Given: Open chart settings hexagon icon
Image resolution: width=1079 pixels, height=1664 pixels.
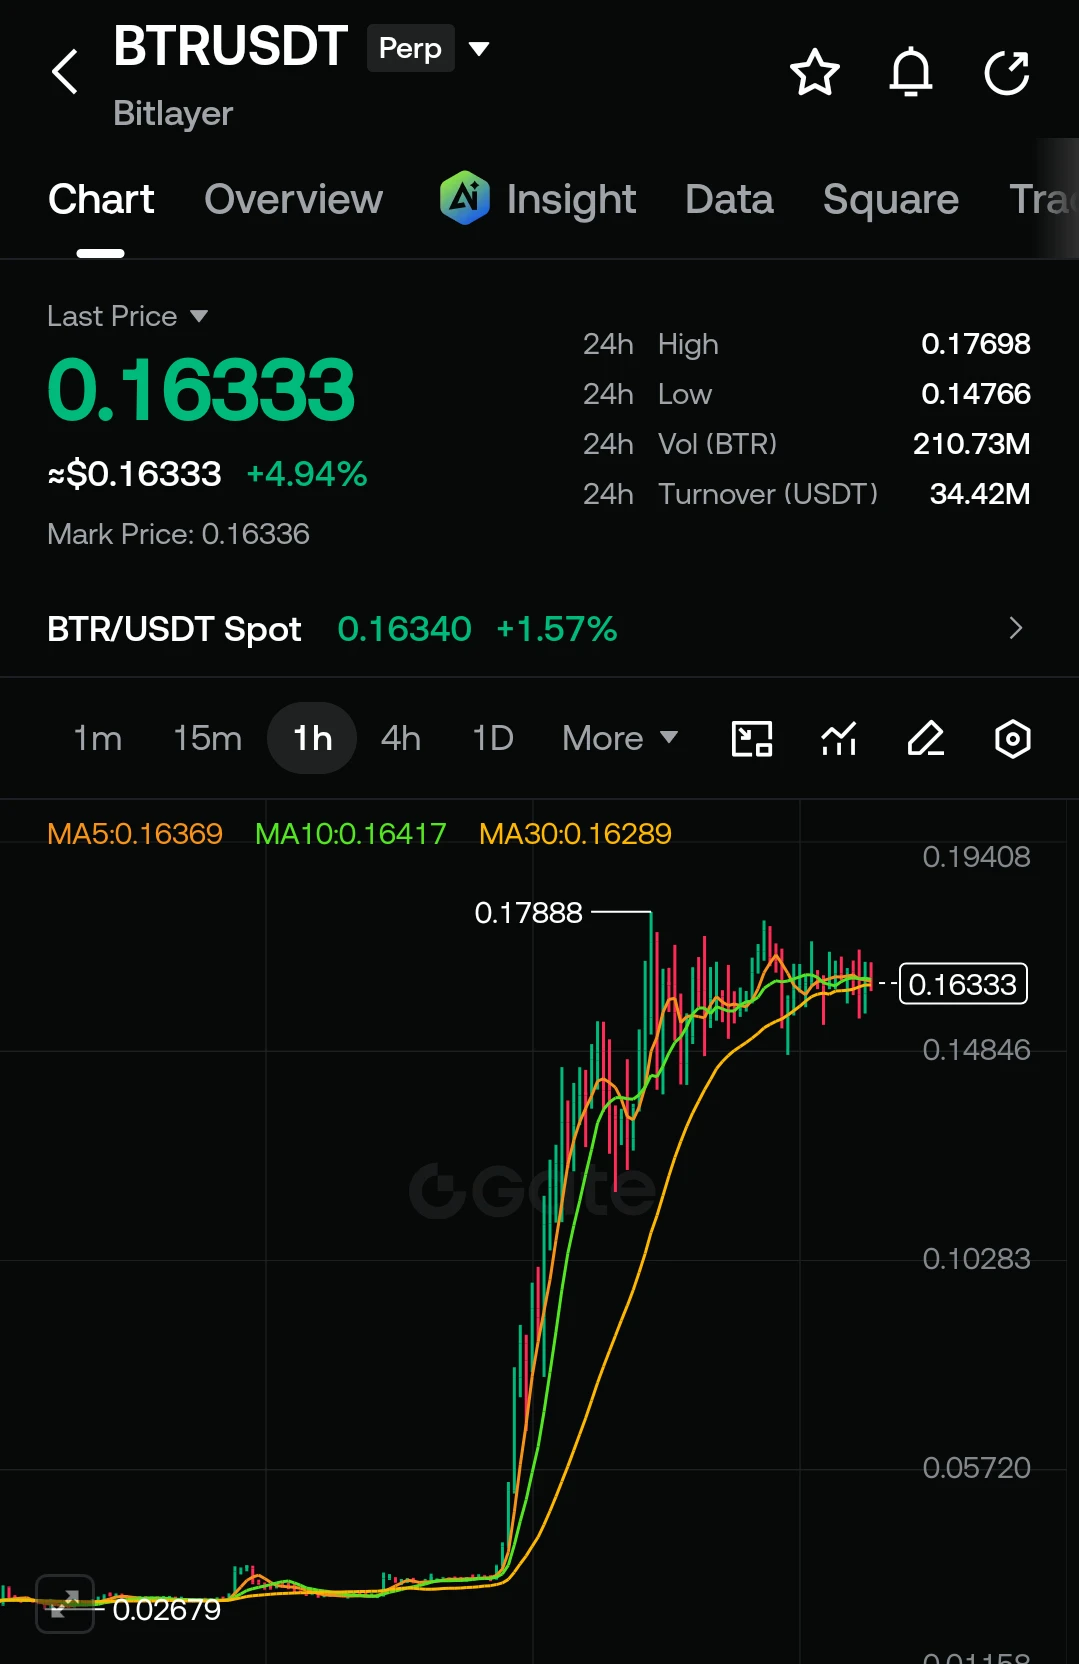Looking at the screenshot, I should (1012, 739).
